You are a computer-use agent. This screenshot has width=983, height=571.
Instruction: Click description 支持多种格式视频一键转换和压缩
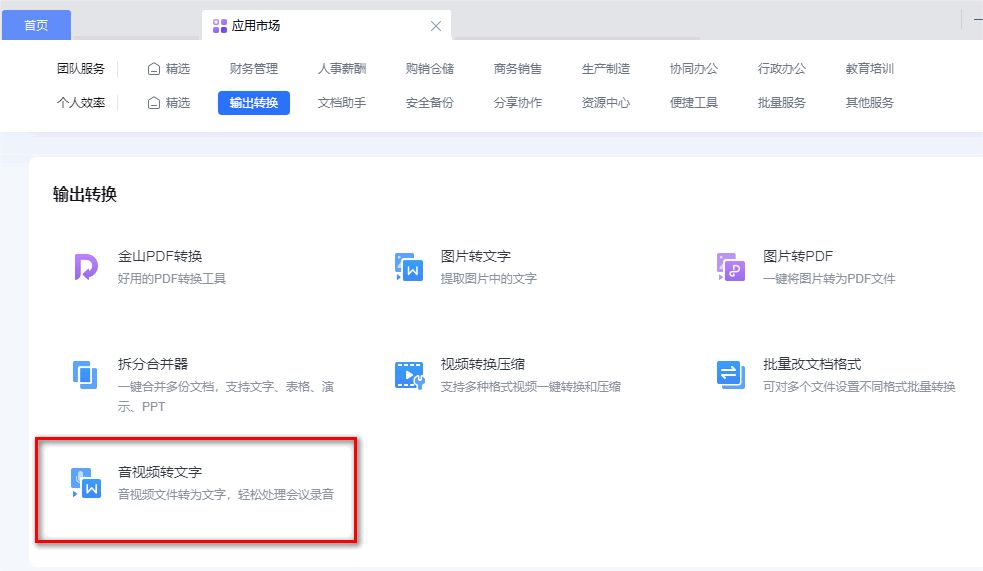(530, 387)
